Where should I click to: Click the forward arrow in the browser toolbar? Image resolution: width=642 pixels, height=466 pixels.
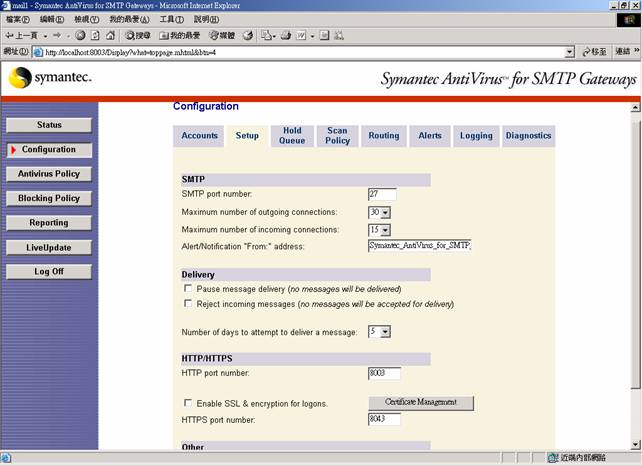pyautogui.click(x=57, y=36)
